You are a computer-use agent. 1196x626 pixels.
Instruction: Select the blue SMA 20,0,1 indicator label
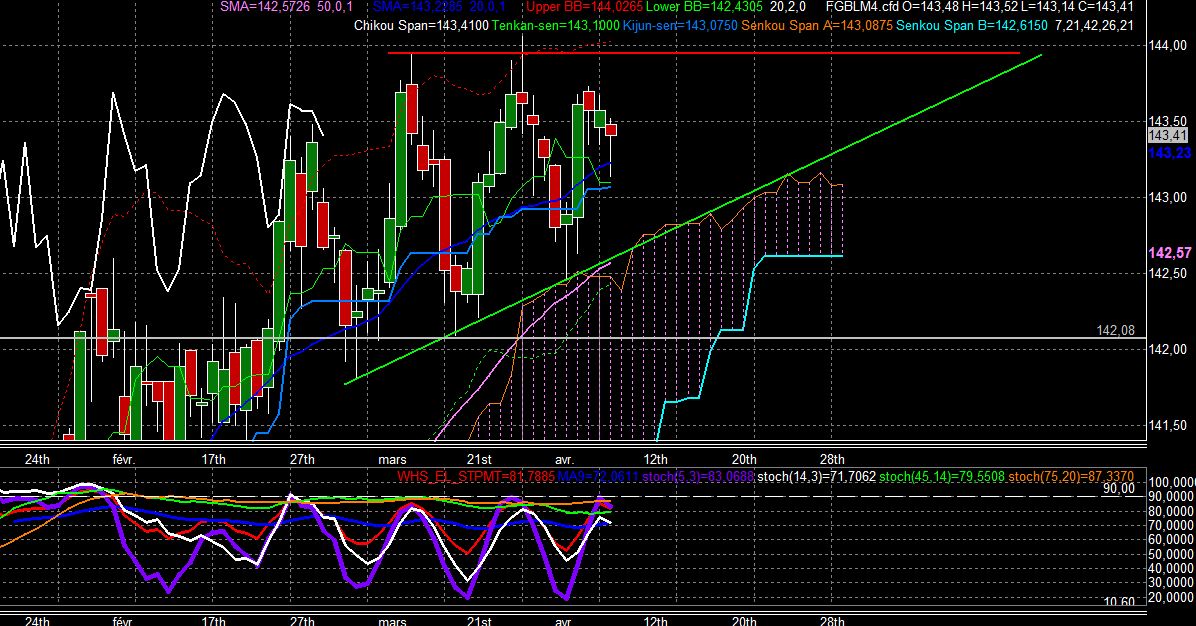point(439,7)
